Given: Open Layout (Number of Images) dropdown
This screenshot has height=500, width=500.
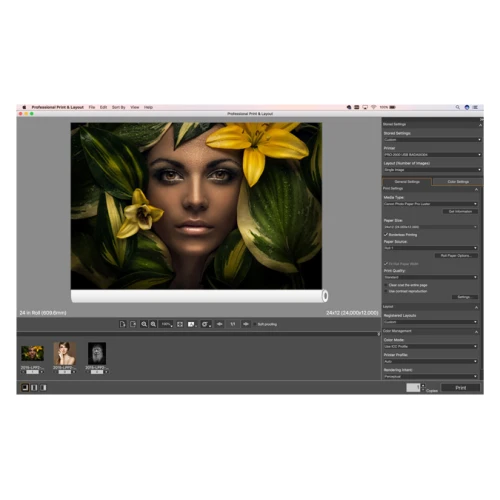Looking at the screenshot, I should (x=432, y=170).
